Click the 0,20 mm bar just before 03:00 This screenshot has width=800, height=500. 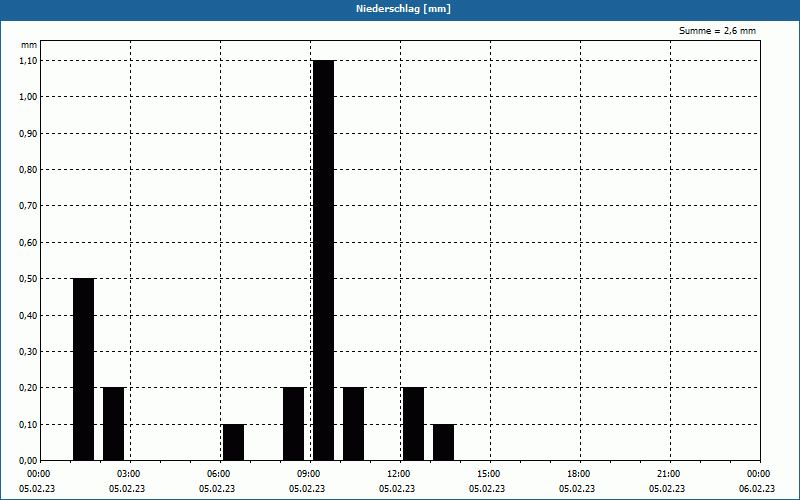pyautogui.click(x=113, y=424)
